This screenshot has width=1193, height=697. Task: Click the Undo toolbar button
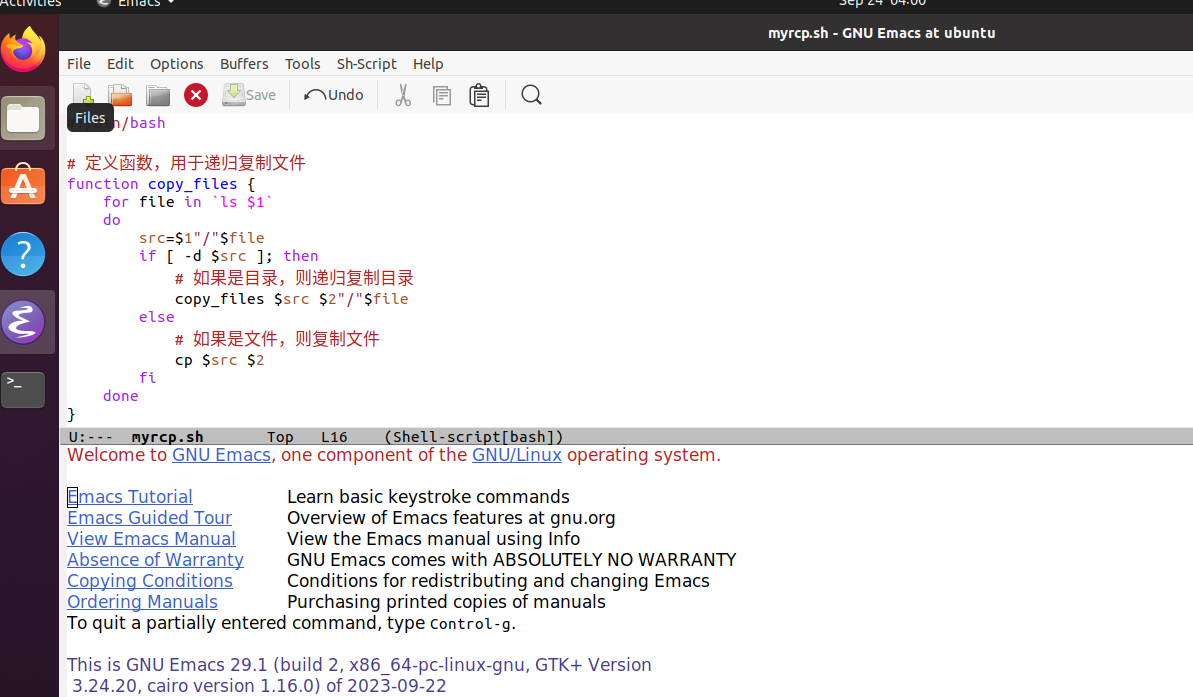333,95
